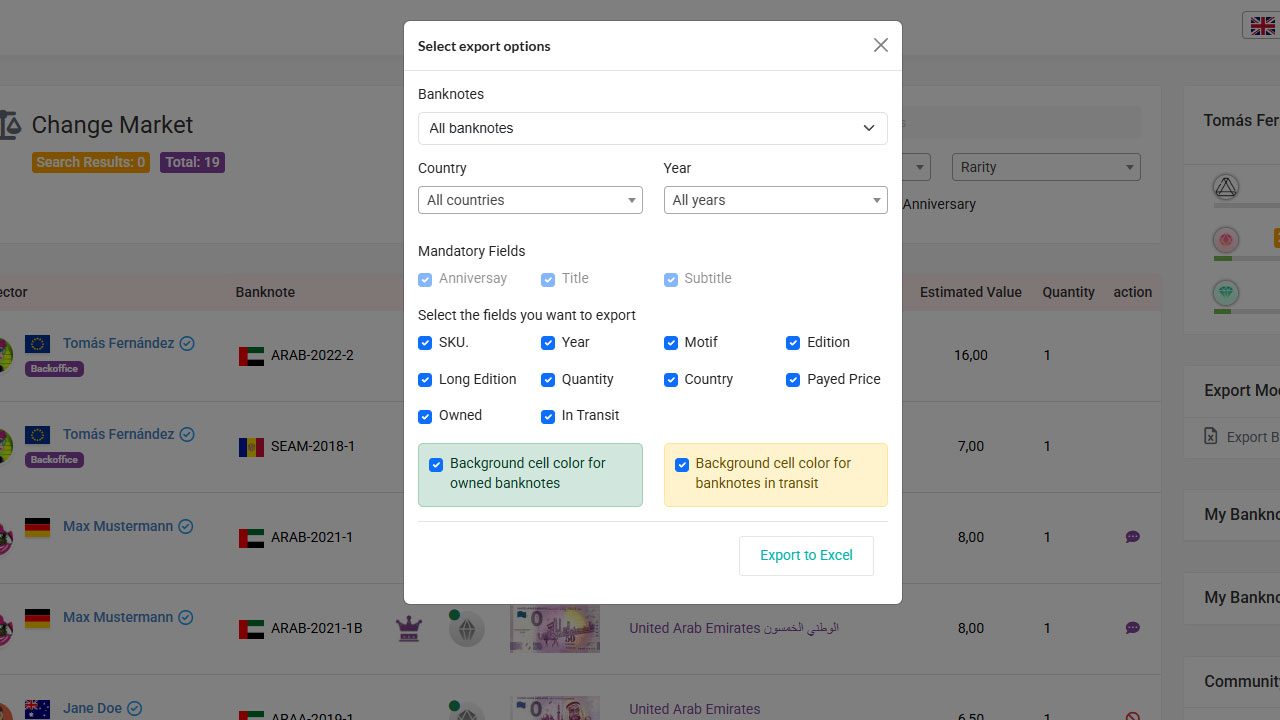Click the UAE flag beside ARAB-2022-2
Image resolution: width=1280 pixels, height=720 pixels.
pos(251,356)
